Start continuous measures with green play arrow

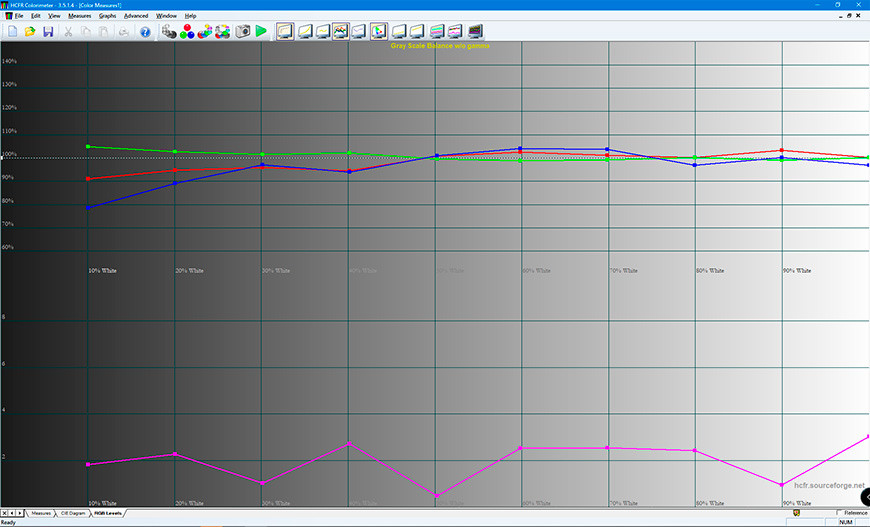tap(261, 32)
